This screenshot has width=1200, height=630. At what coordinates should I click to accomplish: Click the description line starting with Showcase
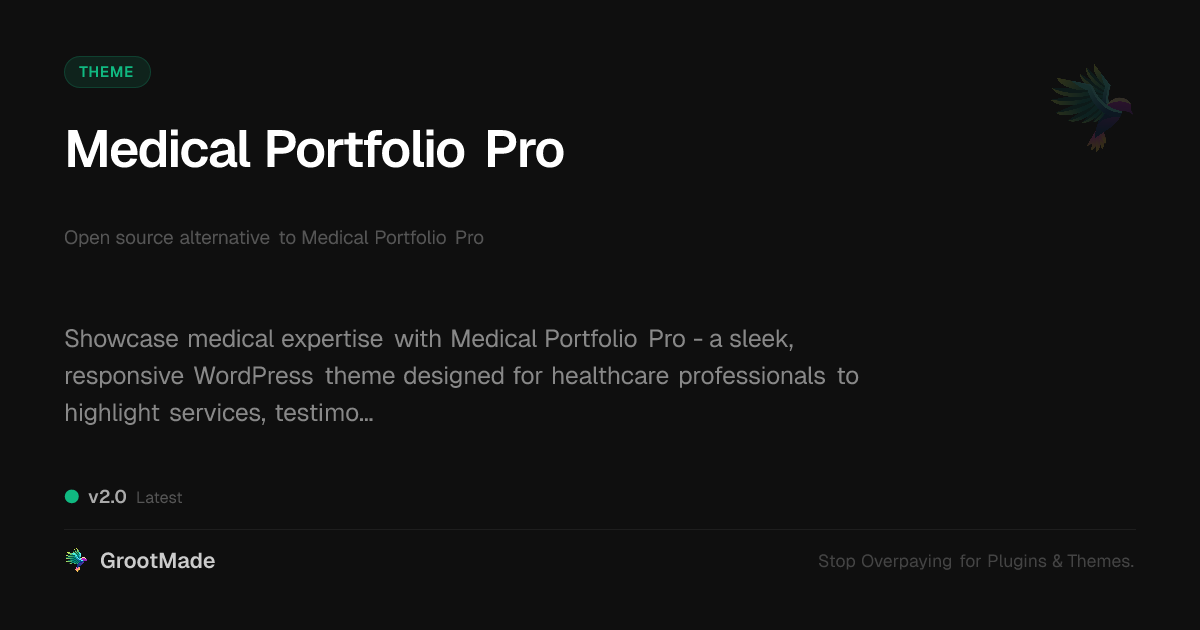(429, 339)
